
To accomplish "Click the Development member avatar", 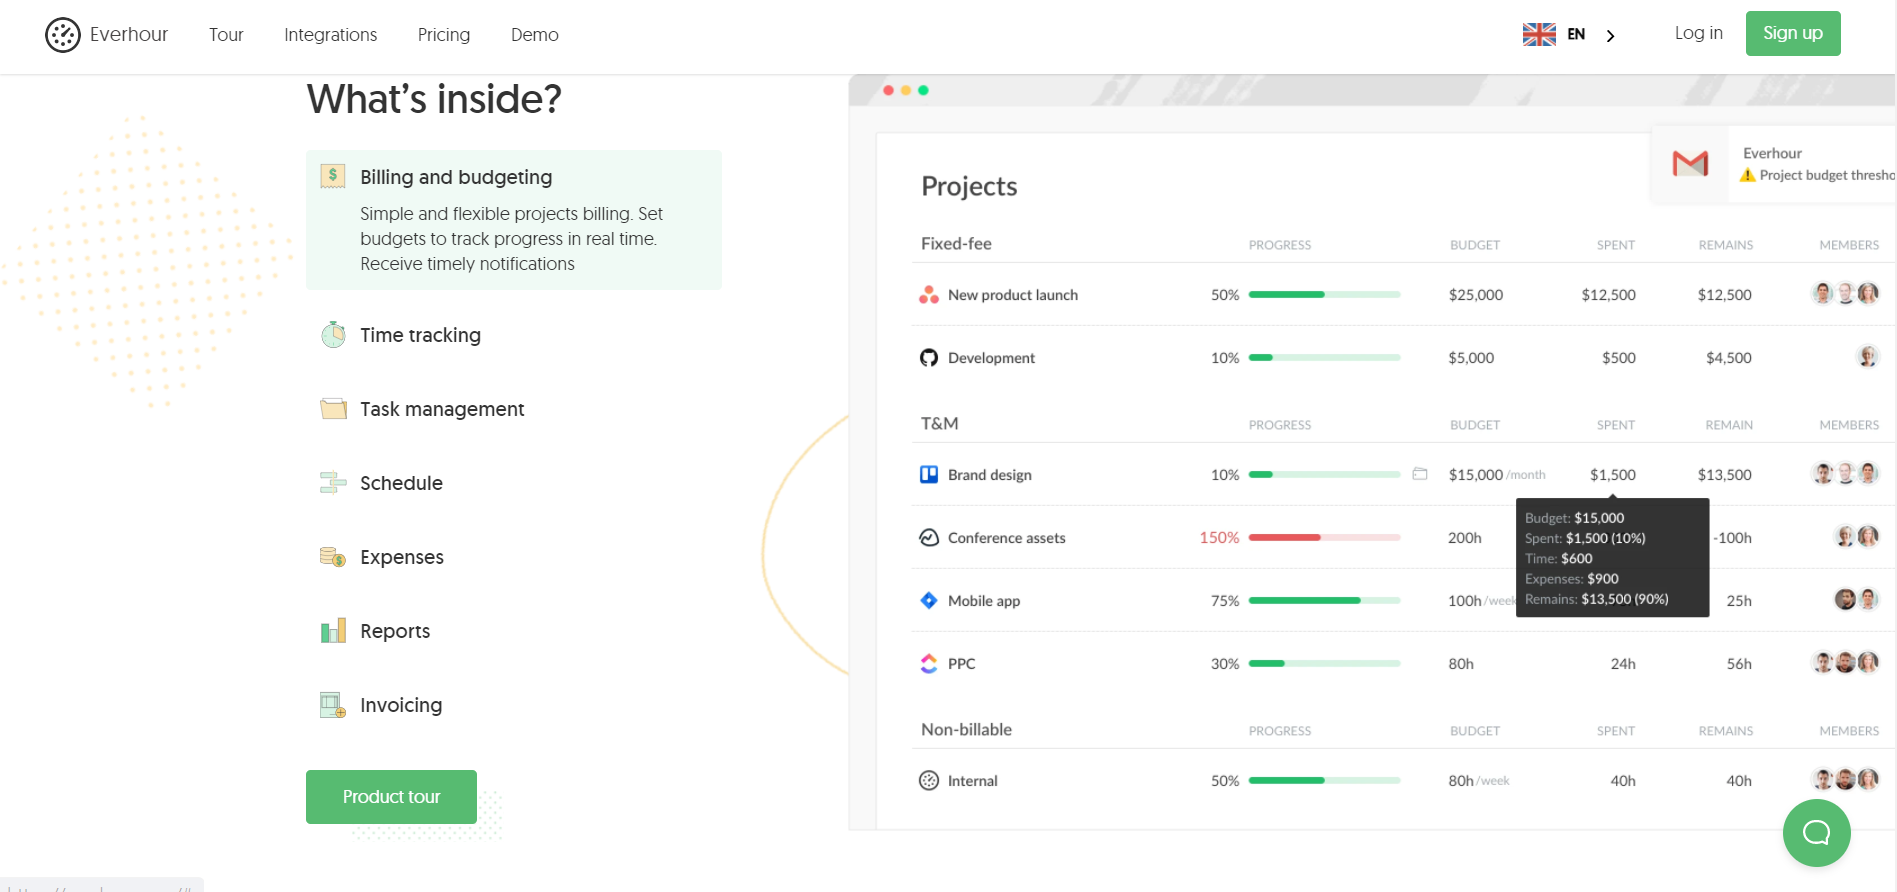I will pyautogui.click(x=1868, y=356).
